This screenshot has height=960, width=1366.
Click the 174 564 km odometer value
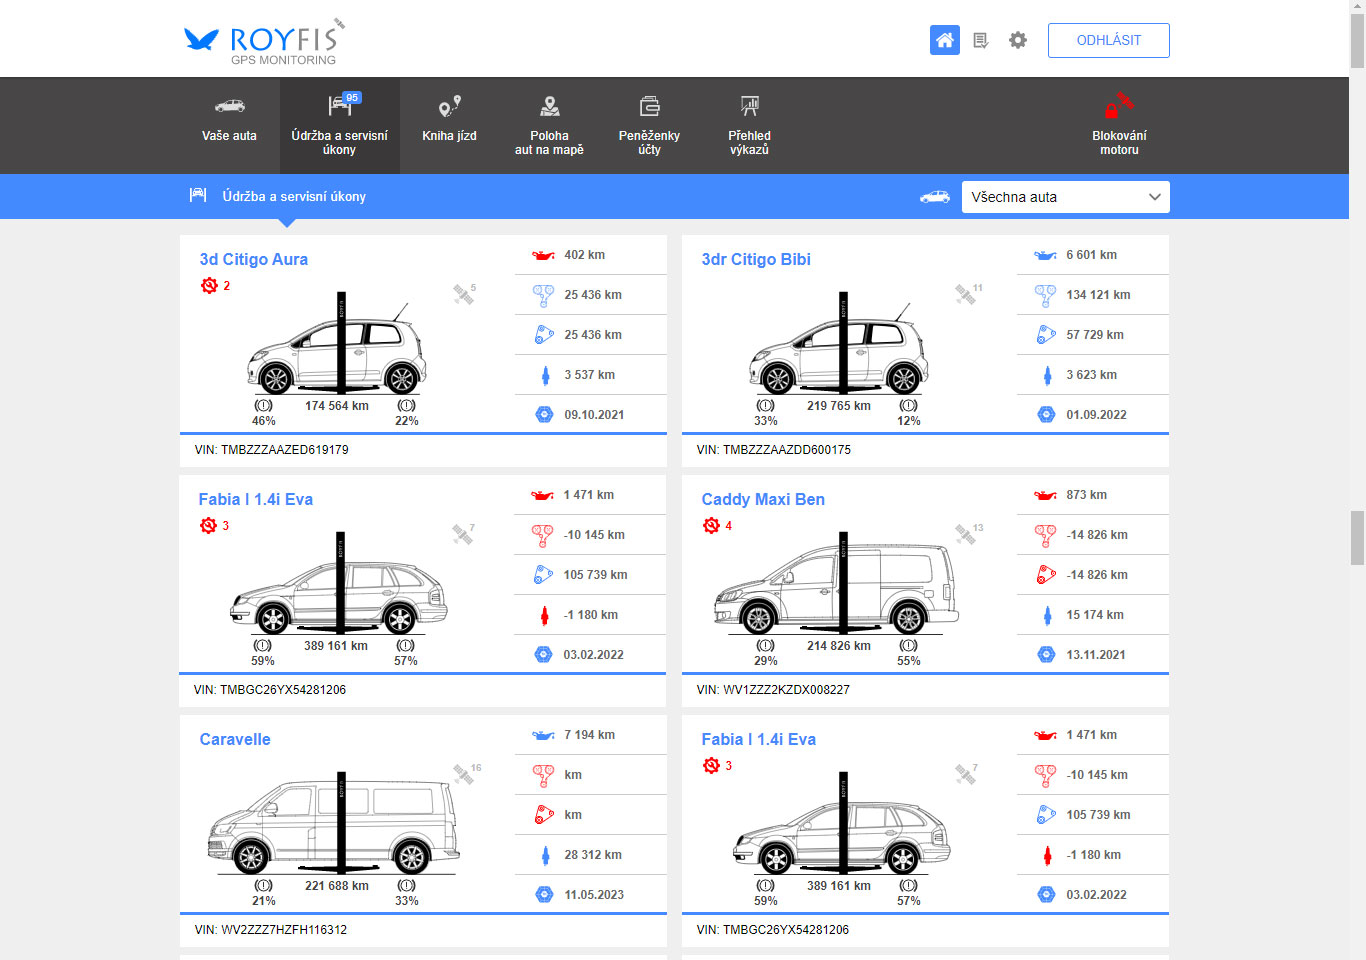click(337, 406)
